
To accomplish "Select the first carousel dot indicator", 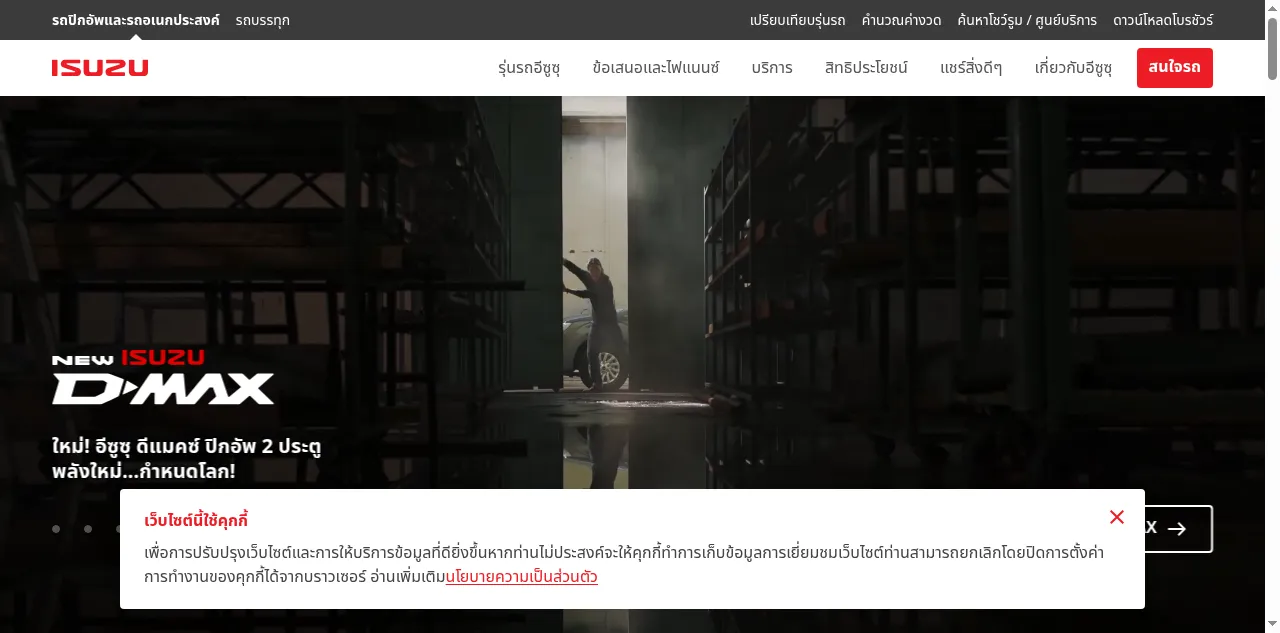I will (56, 529).
